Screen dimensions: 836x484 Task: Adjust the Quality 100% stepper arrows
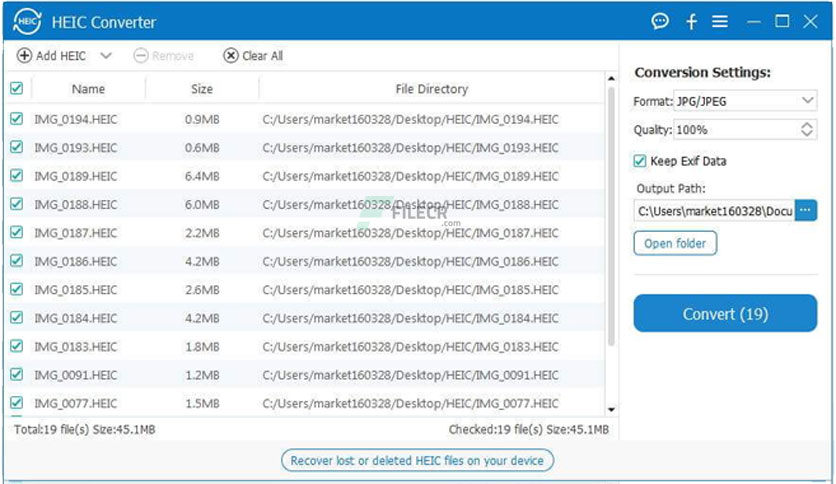(x=807, y=130)
